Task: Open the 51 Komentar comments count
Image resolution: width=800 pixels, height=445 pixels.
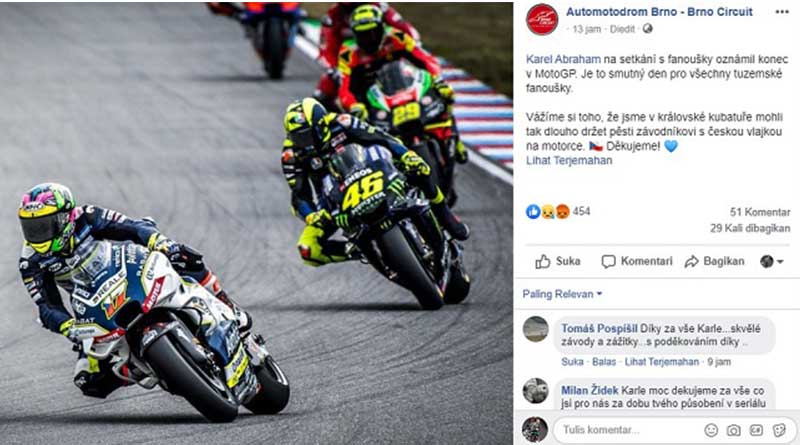Action: [x=760, y=212]
